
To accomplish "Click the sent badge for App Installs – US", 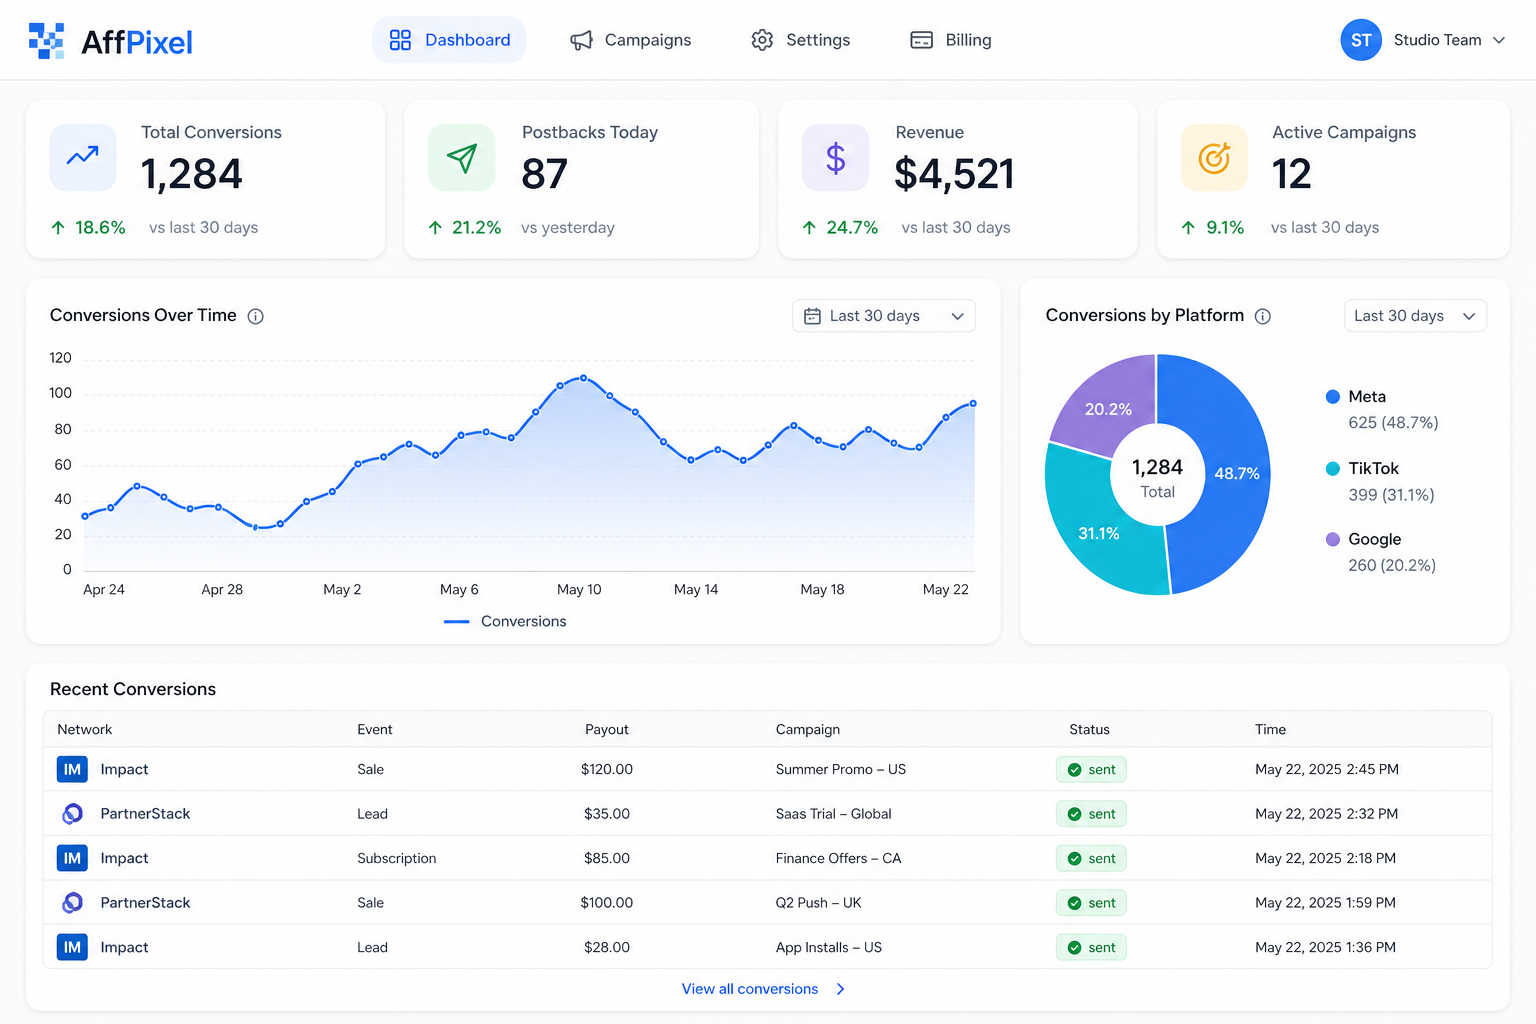I will [x=1091, y=947].
